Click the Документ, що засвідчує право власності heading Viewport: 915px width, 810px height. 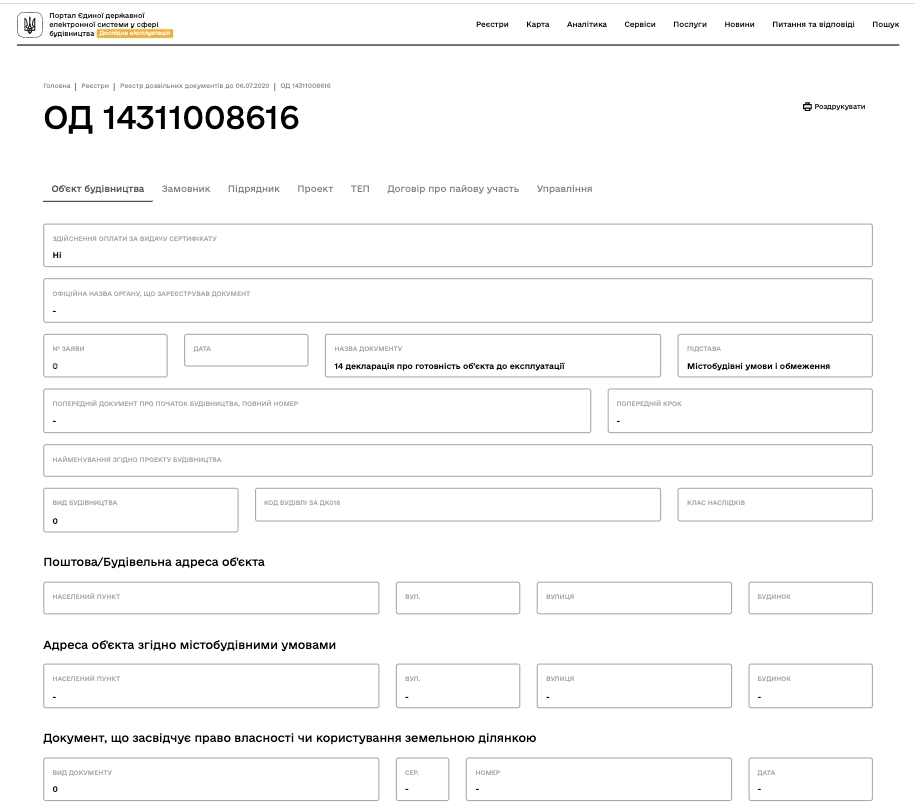[x=289, y=738]
